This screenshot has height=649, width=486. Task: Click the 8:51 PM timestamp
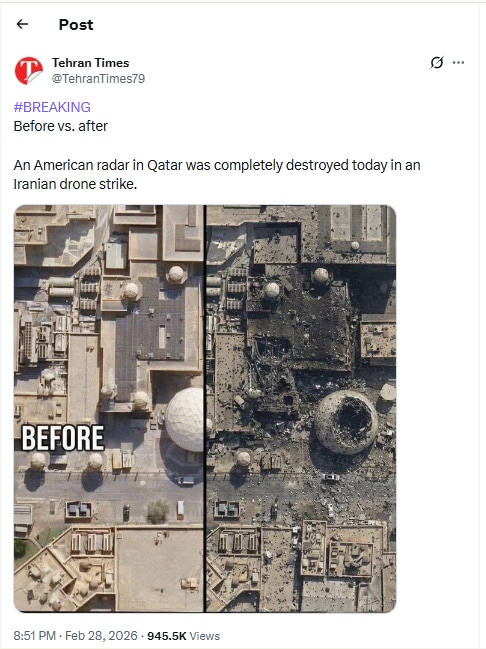(34, 635)
